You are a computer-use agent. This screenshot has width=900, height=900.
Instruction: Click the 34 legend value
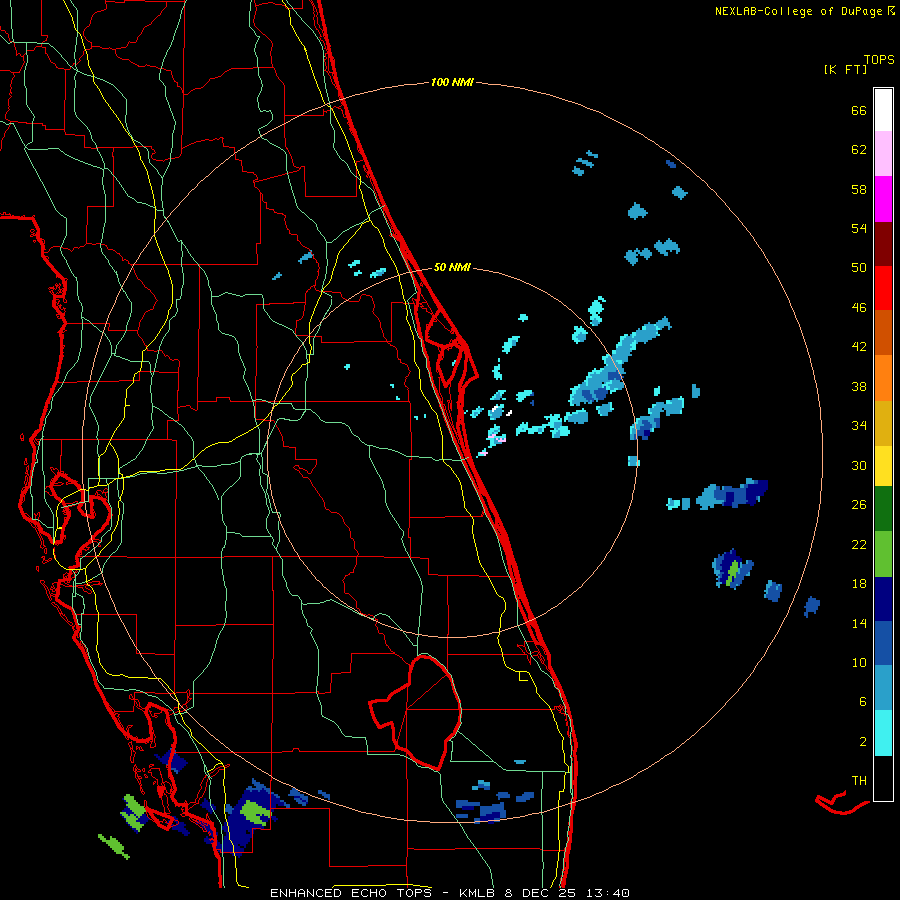click(x=859, y=426)
